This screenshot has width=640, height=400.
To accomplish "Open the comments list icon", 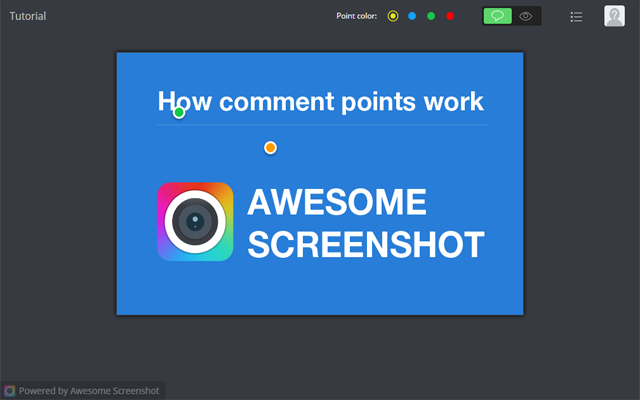I will click(576, 17).
